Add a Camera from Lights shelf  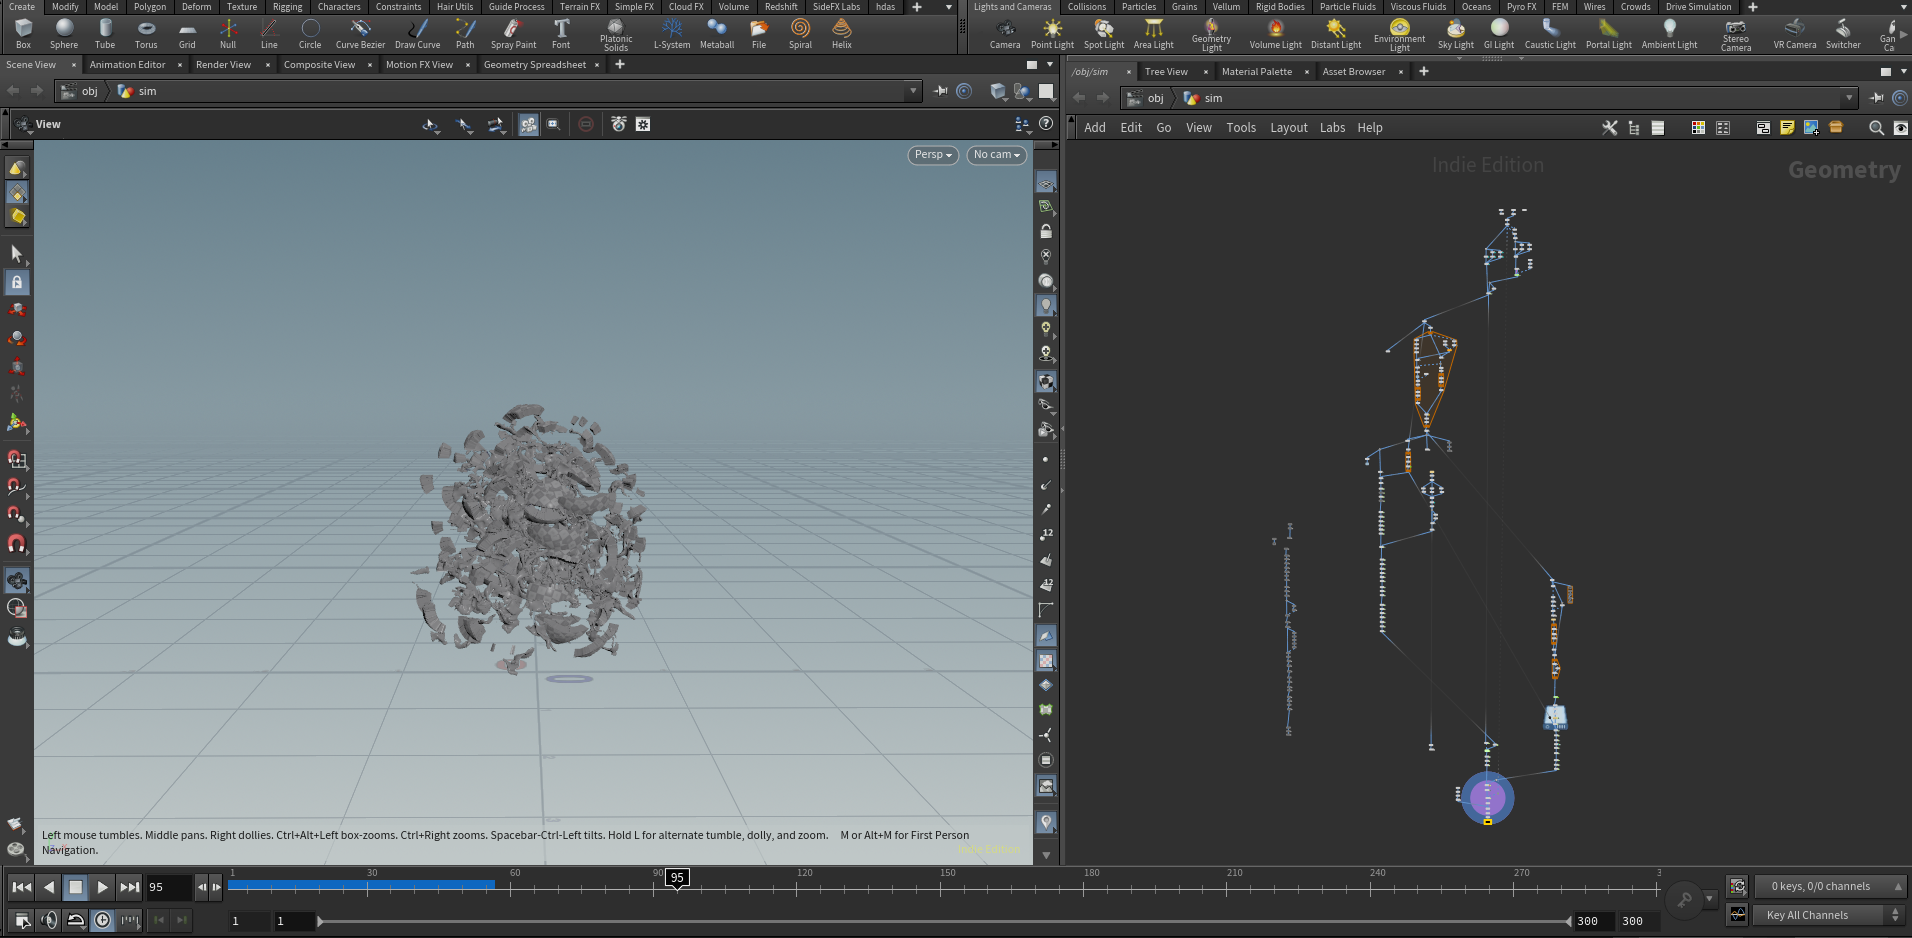[1005, 33]
